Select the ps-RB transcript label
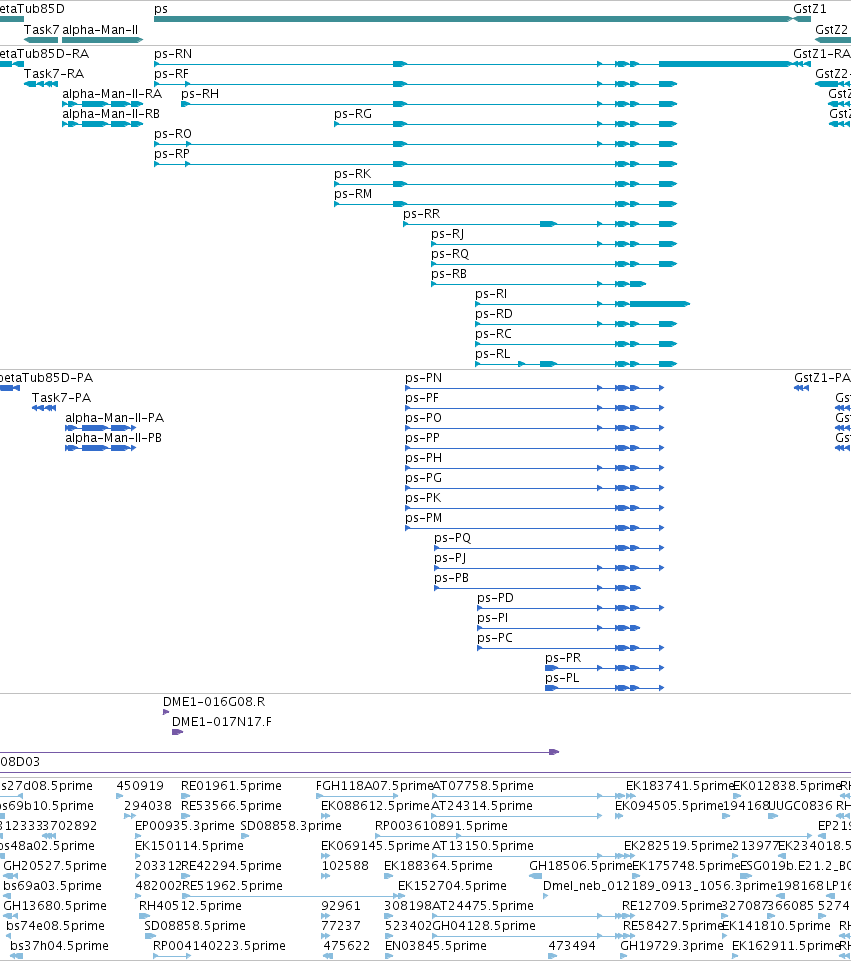851x961 pixels. click(449, 274)
